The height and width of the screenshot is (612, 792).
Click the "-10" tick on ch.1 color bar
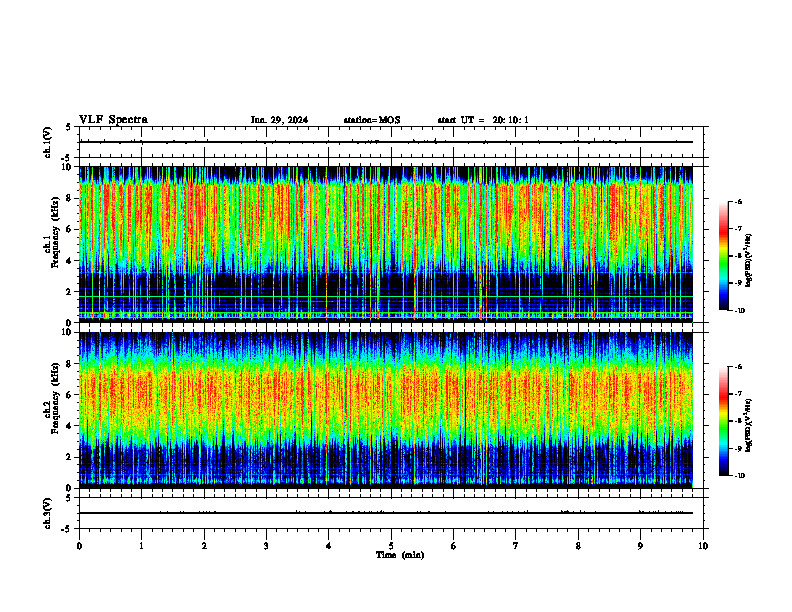(740, 311)
